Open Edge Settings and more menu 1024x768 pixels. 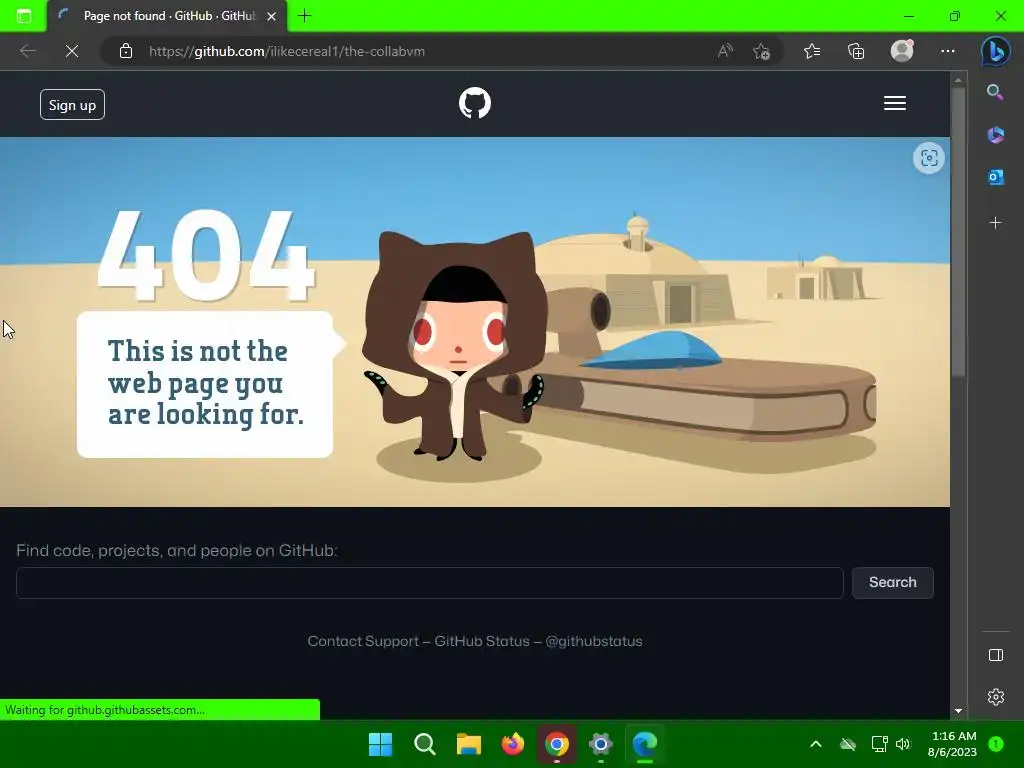click(948, 51)
